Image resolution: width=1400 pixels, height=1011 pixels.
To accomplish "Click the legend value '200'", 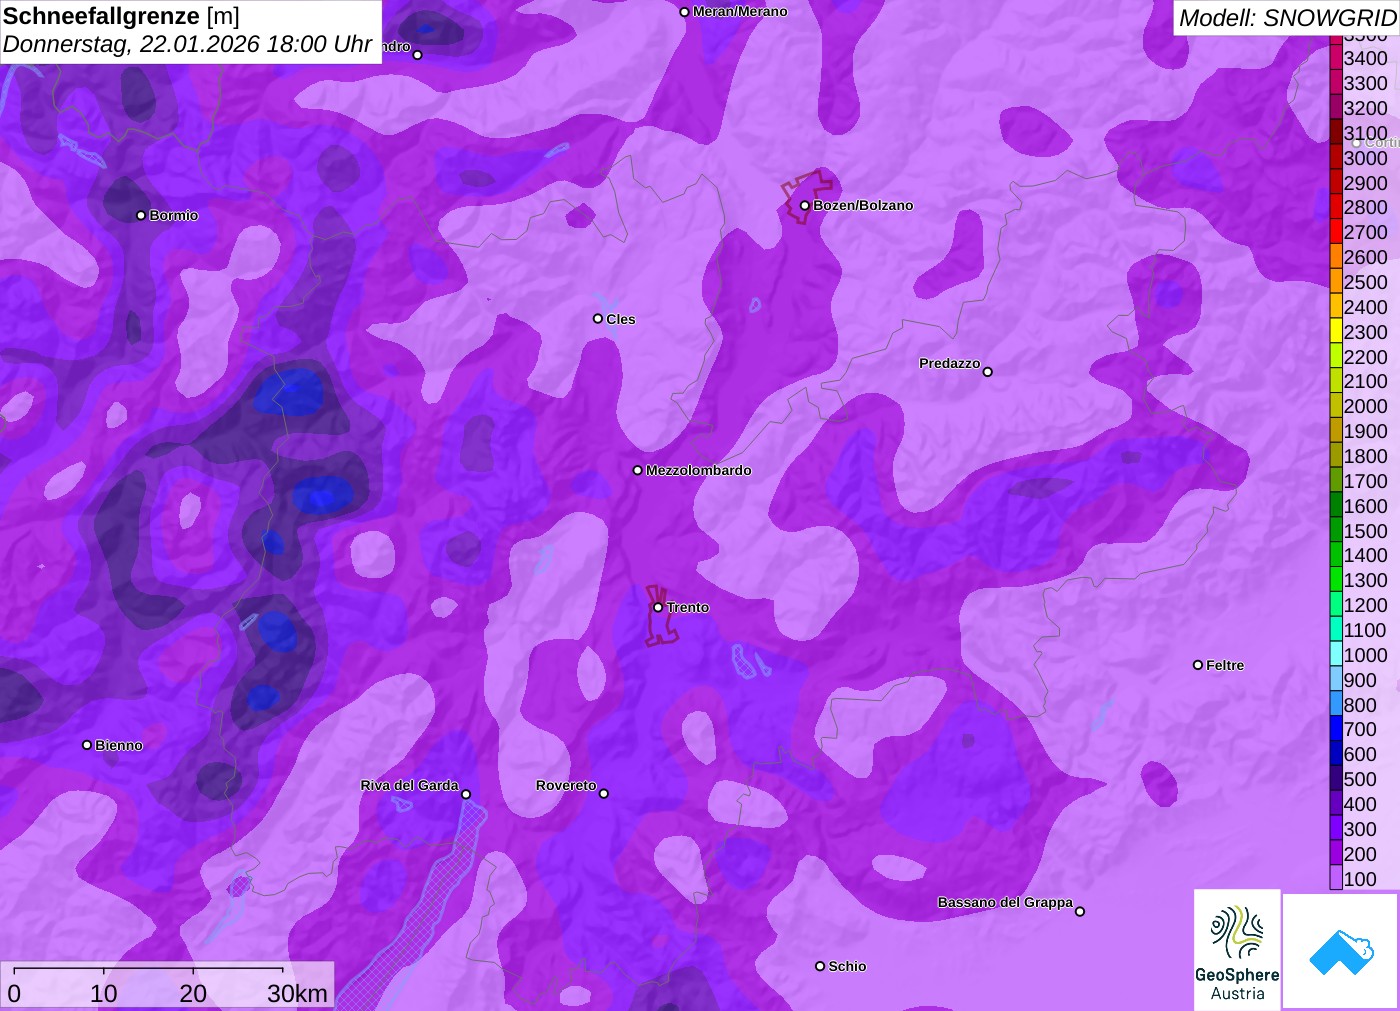I will 1360,854.
